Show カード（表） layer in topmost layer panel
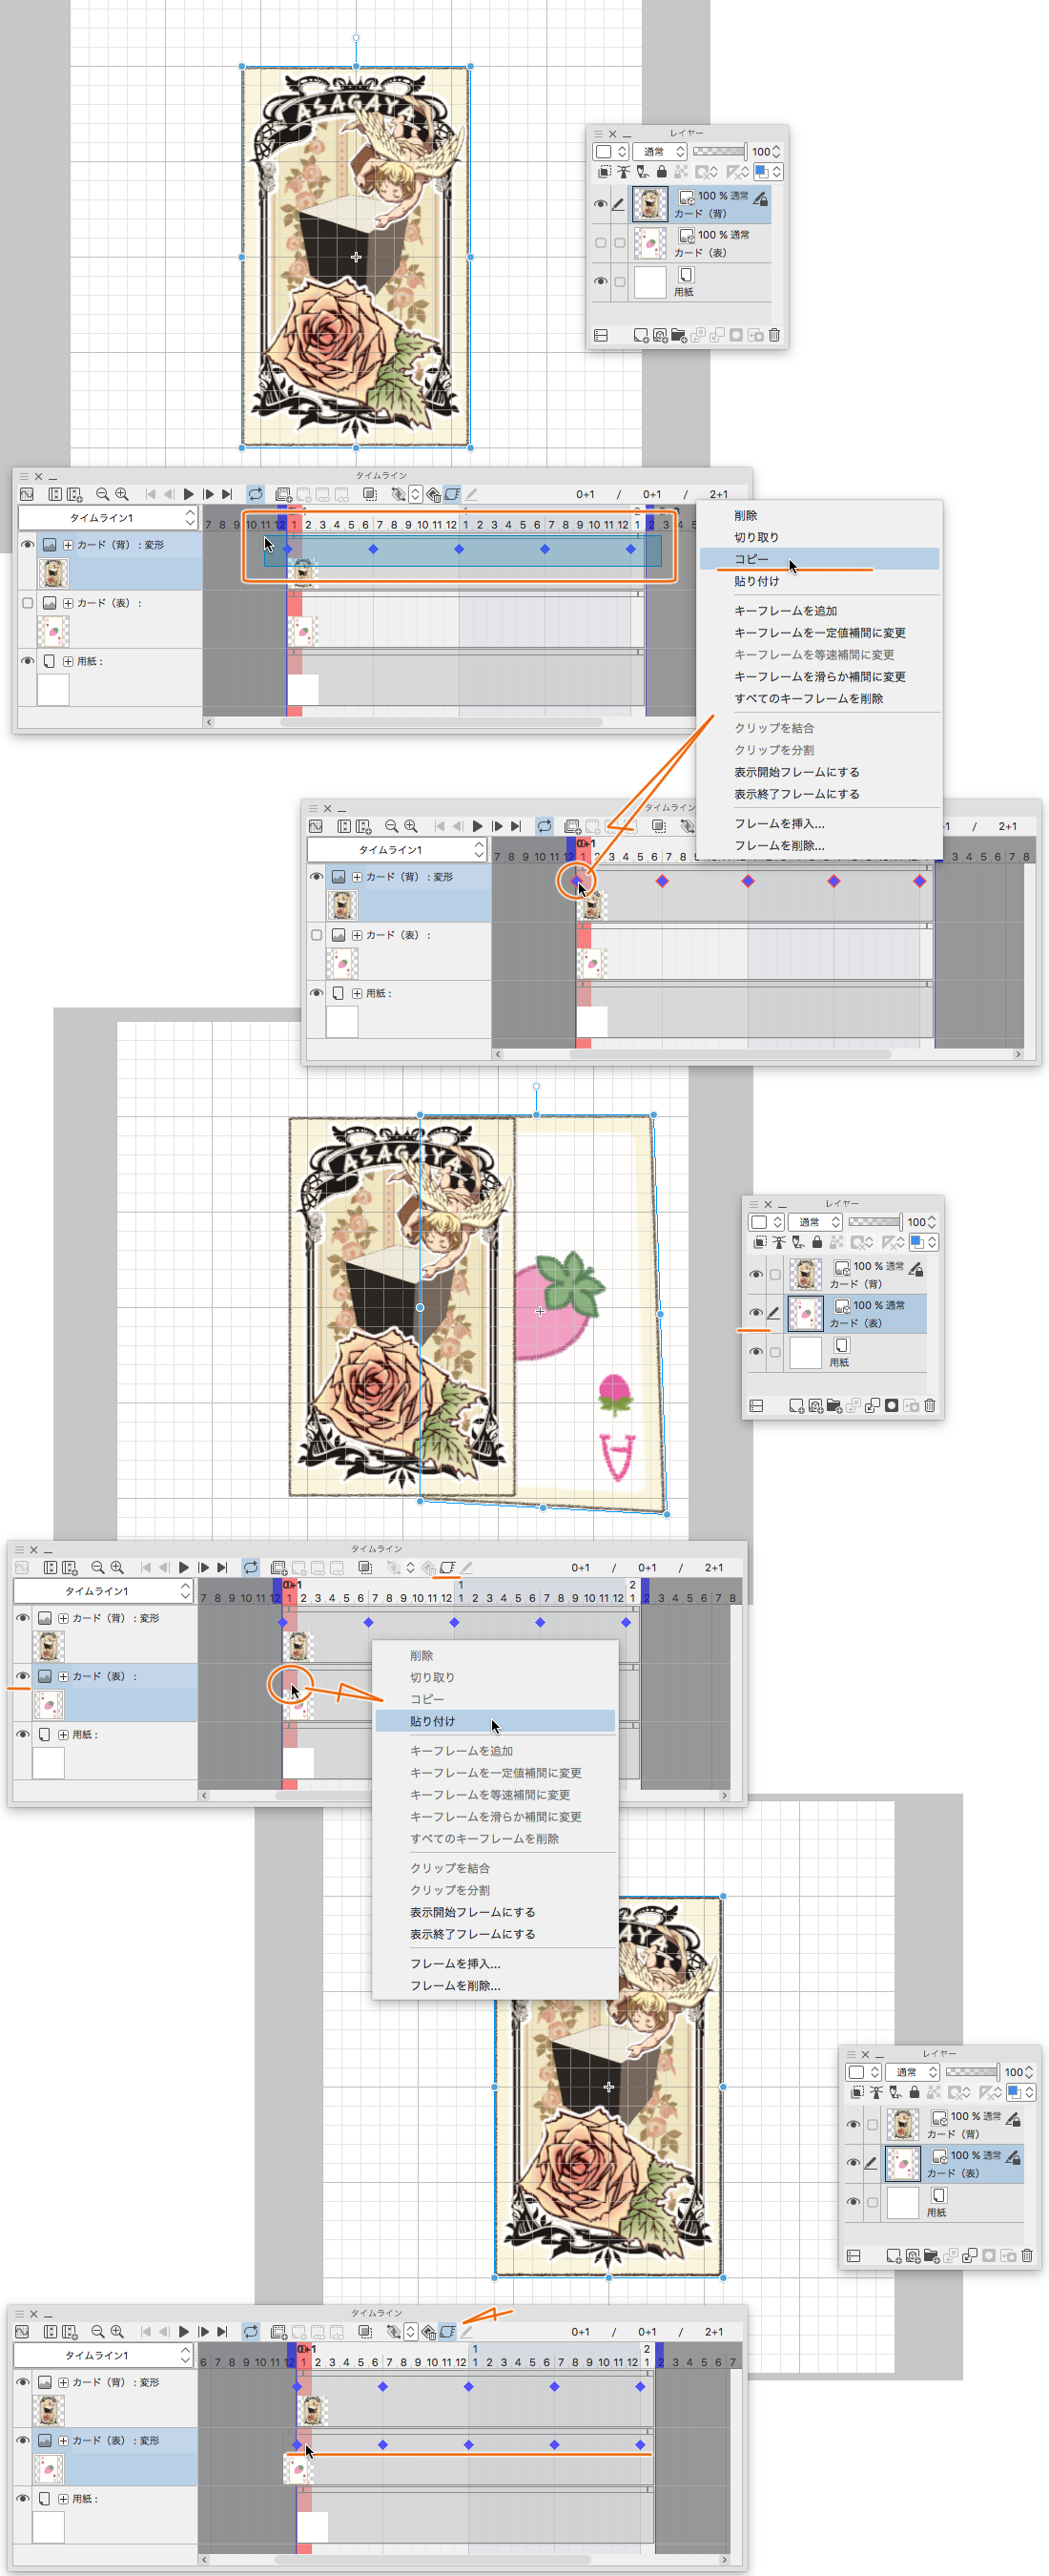Viewport: 1049px width, 2576px height. tap(601, 243)
